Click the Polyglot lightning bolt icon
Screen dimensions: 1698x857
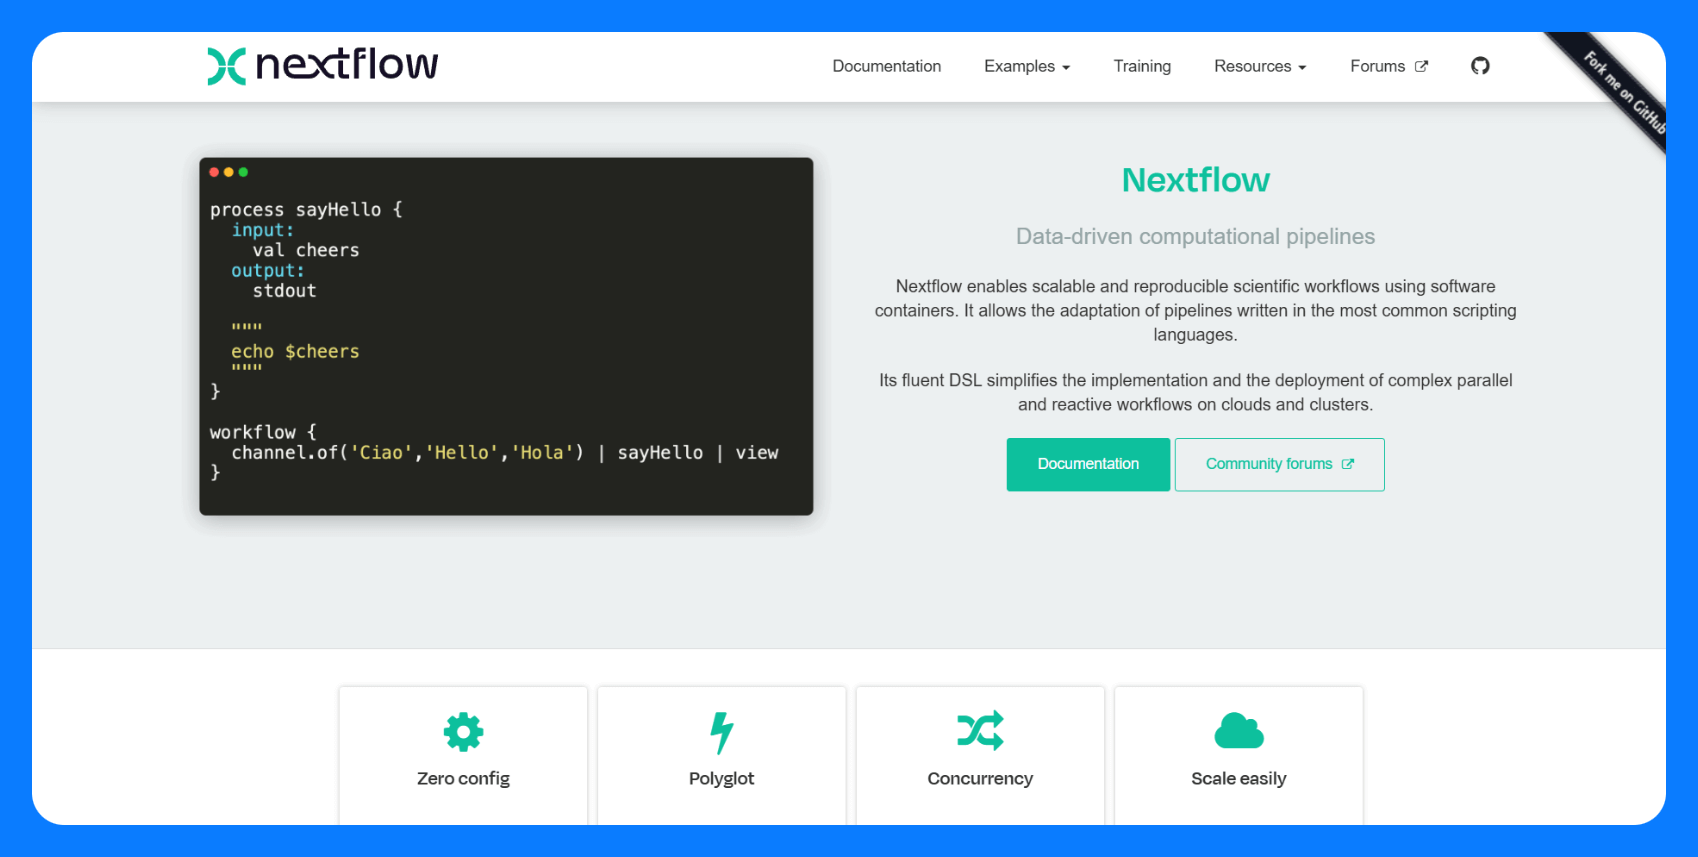(x=721, y=732)
